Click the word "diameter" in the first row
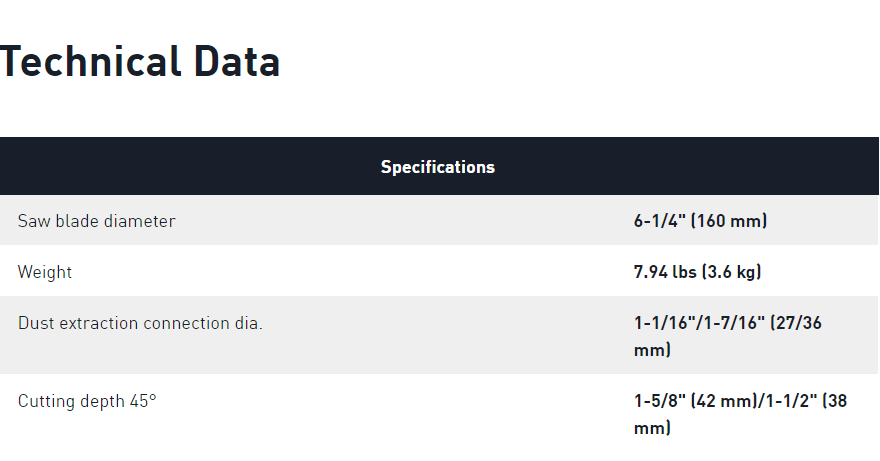880x461 pixels. coord(139,221)
